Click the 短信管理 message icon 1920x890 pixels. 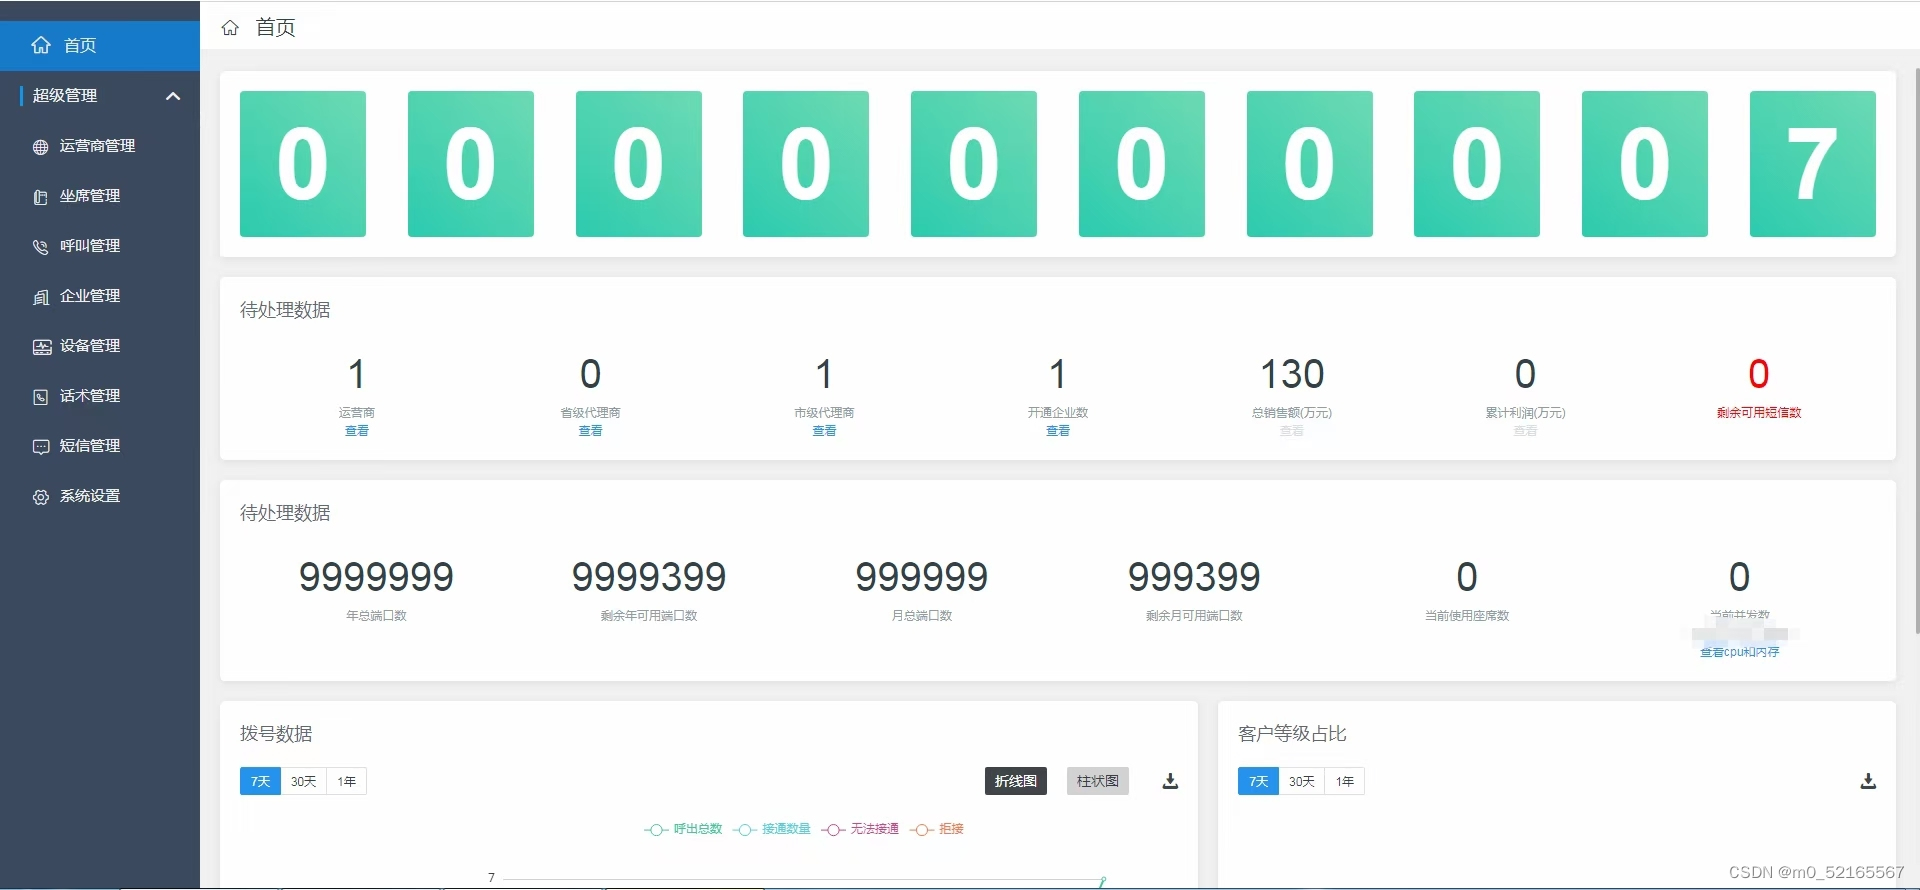[41, 447]
